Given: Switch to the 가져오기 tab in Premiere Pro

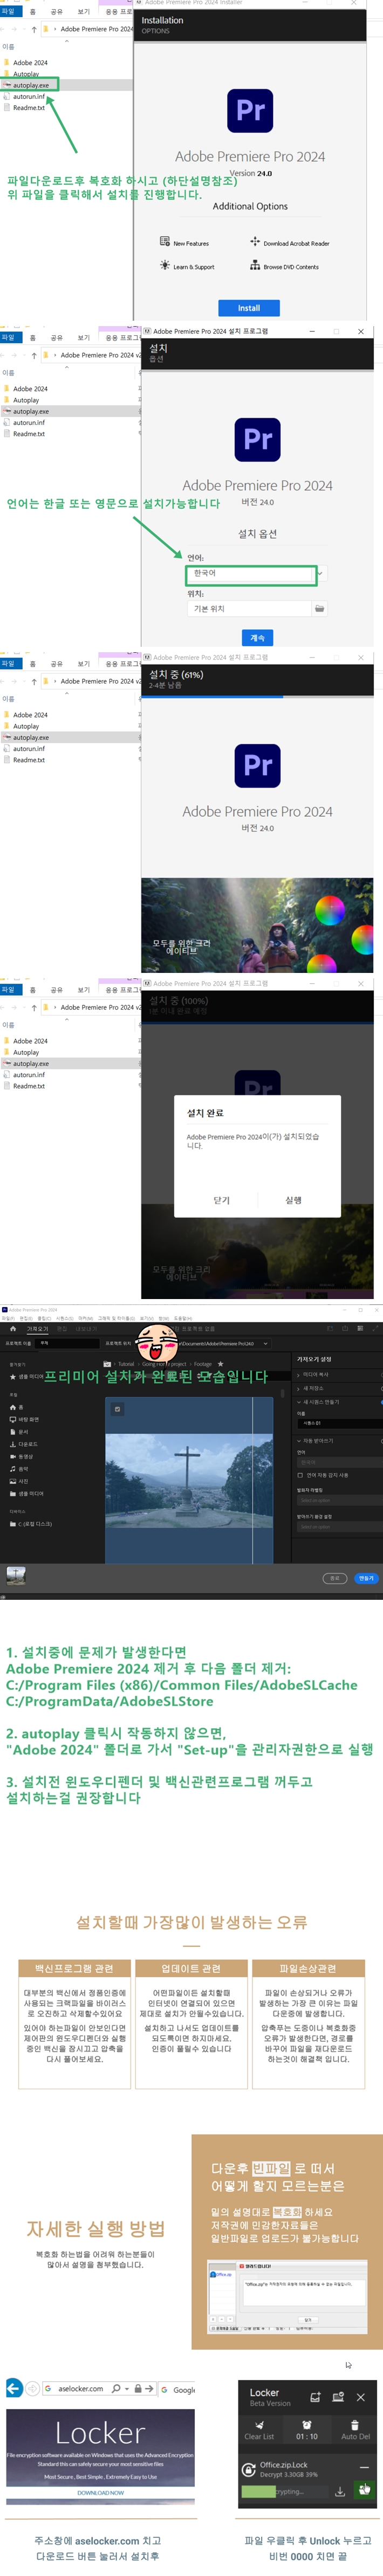Looking at the screenshot, I should click(37, 1329).
